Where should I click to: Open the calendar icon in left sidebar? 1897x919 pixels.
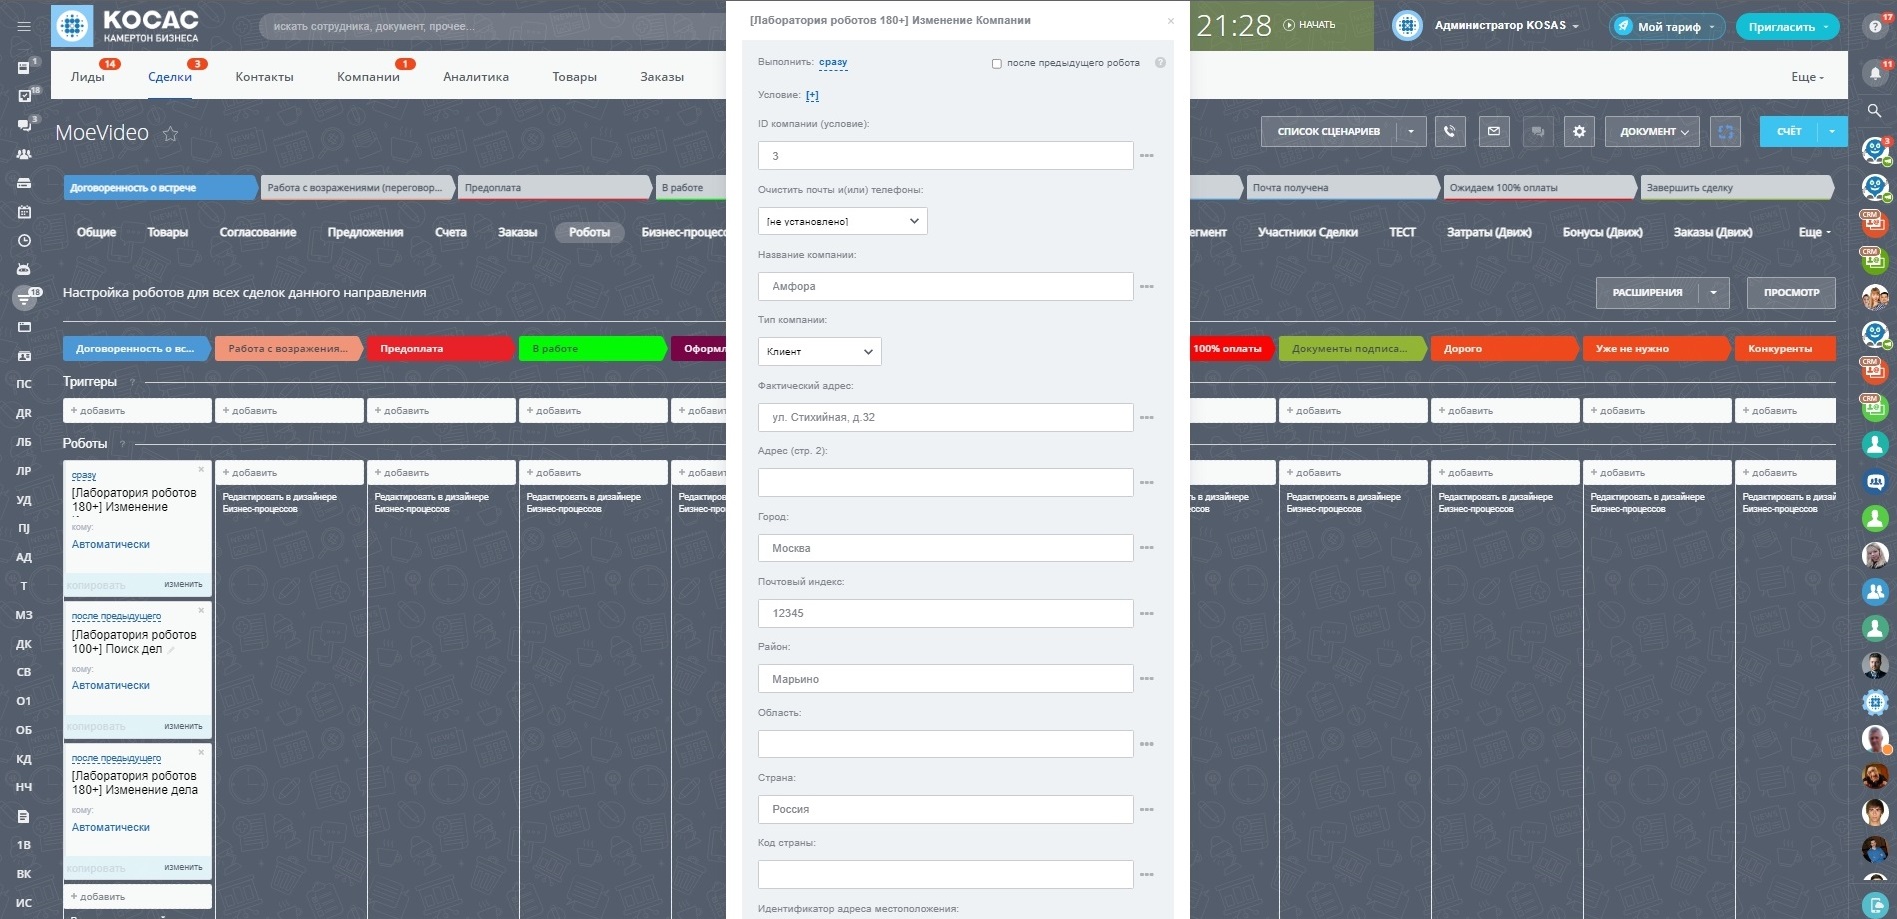click(24, 212)
